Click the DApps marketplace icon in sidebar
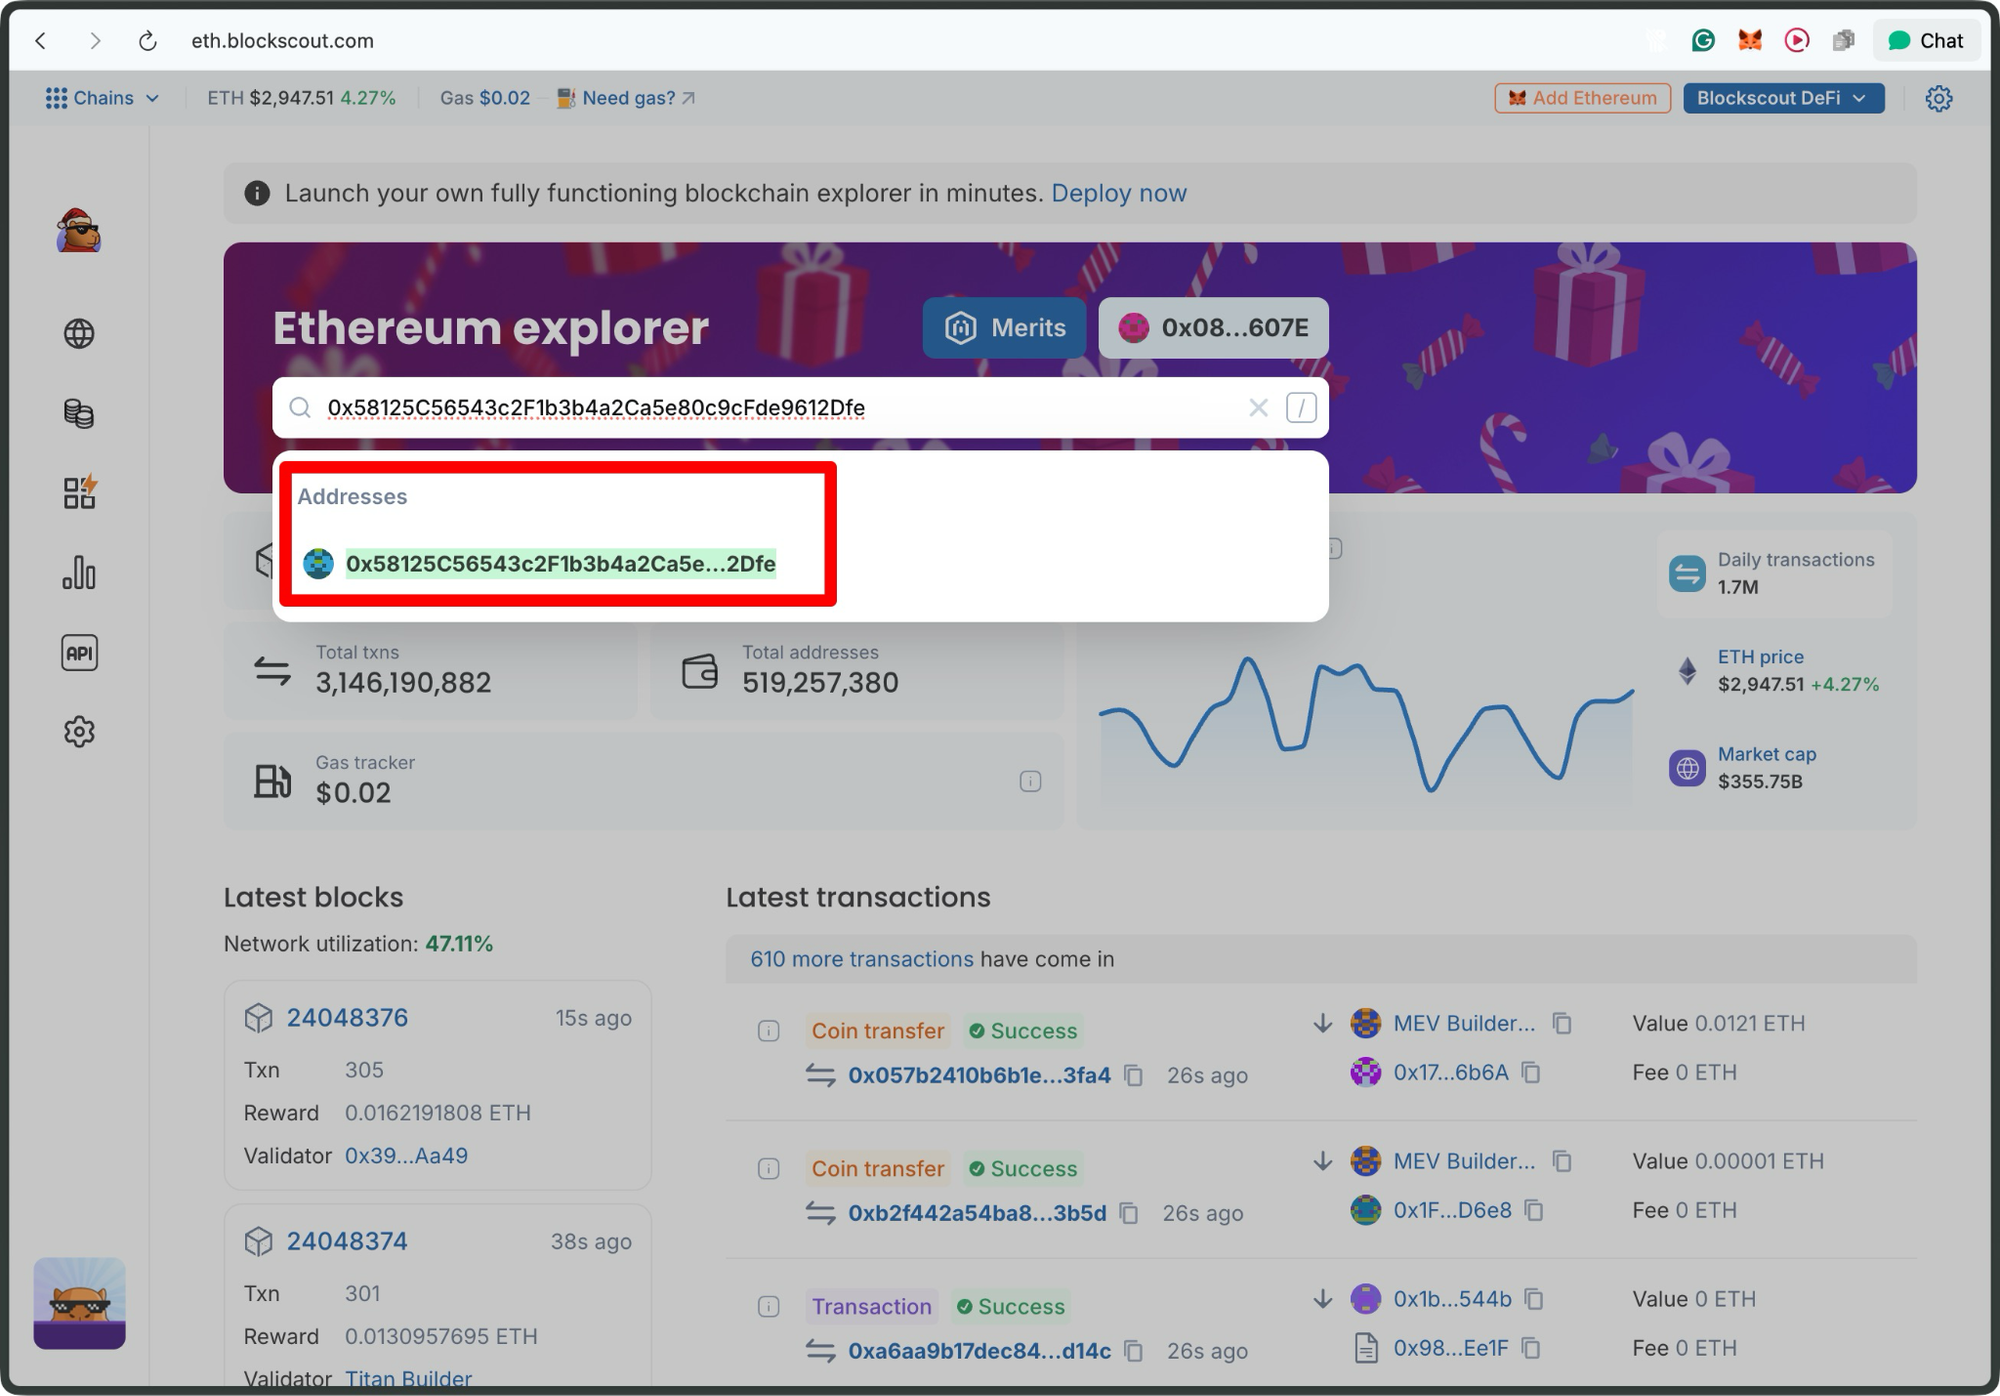 pyautogui.click(x=79, y=492)
